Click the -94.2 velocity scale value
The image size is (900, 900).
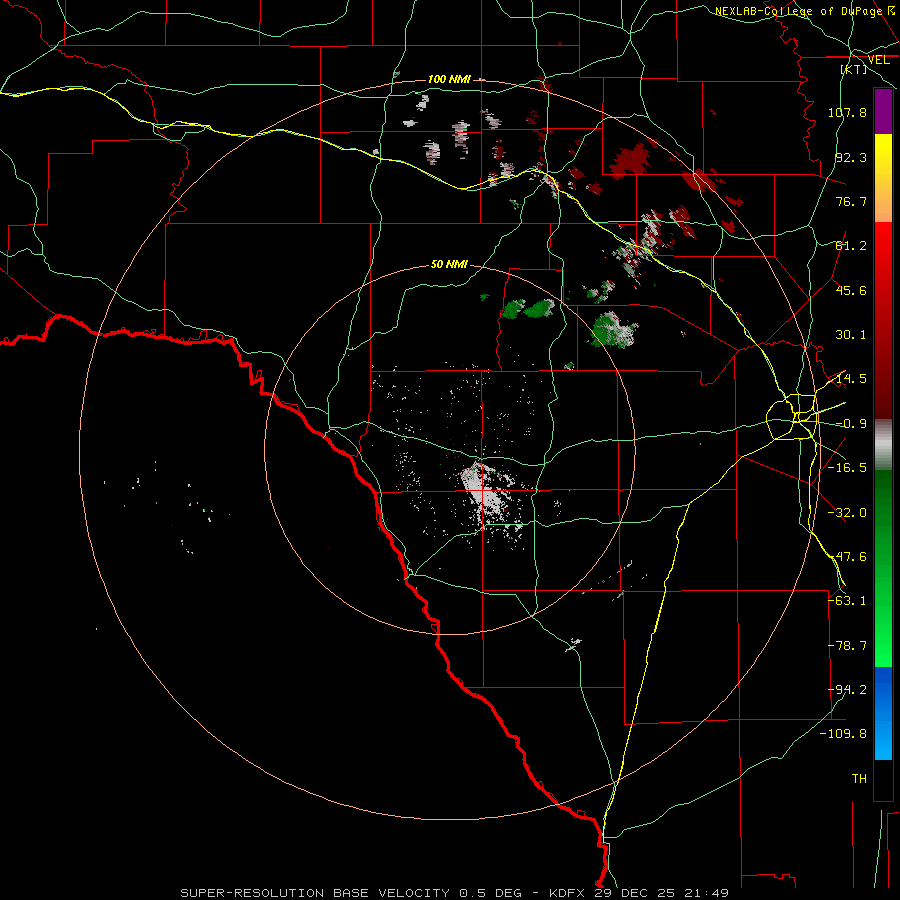point(847,690)
